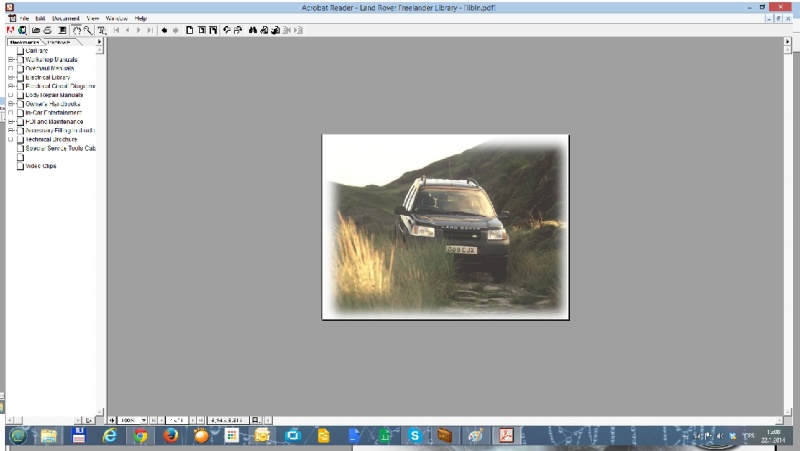Expand the Owner's Handbooks bookmark
This screenshot has width=800, height=451.
coord(11,104)
